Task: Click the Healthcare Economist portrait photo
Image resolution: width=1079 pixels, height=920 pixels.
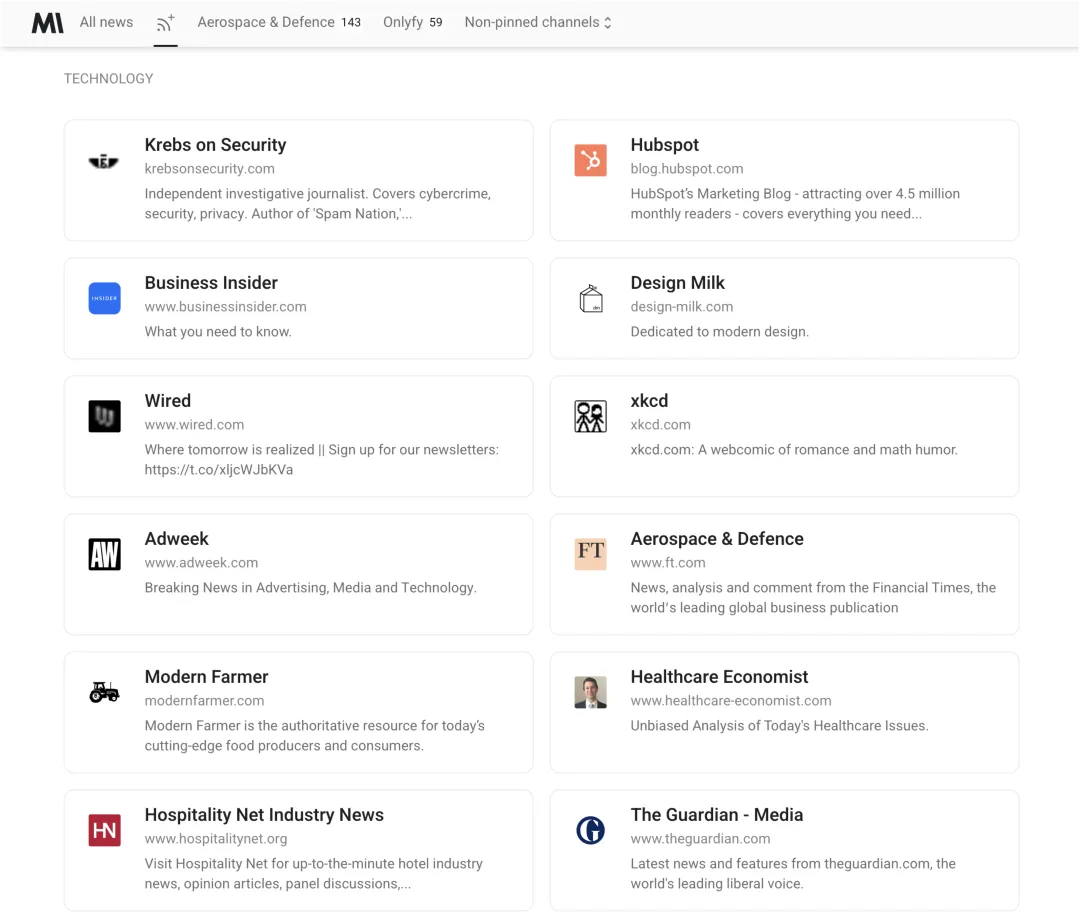Action: pyautogui.click(x=590, y=692)
